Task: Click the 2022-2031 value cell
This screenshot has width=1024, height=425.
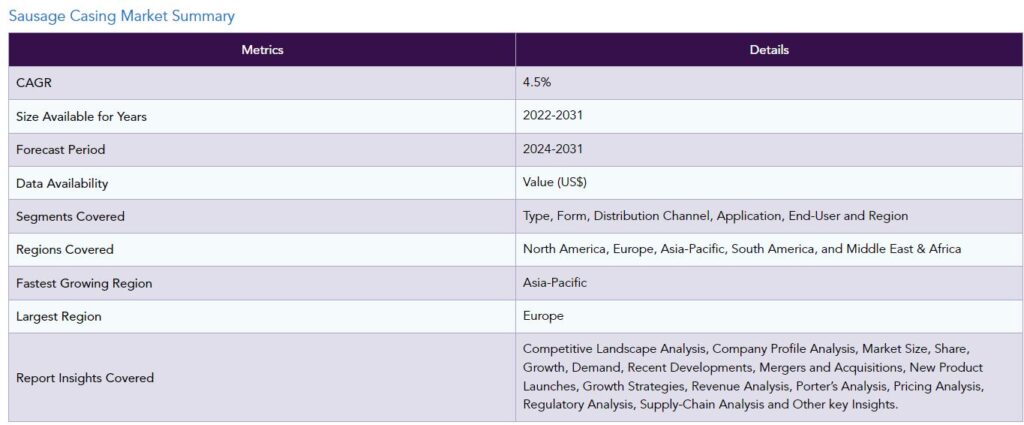Action: (x=769, y=116)
